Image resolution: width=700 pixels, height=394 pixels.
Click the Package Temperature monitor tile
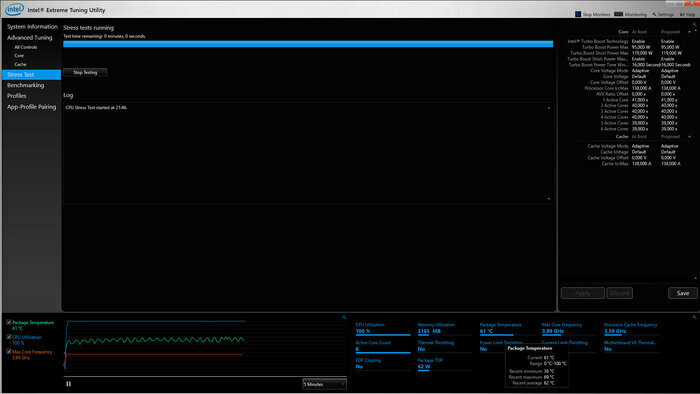click(x=506, y=328)
